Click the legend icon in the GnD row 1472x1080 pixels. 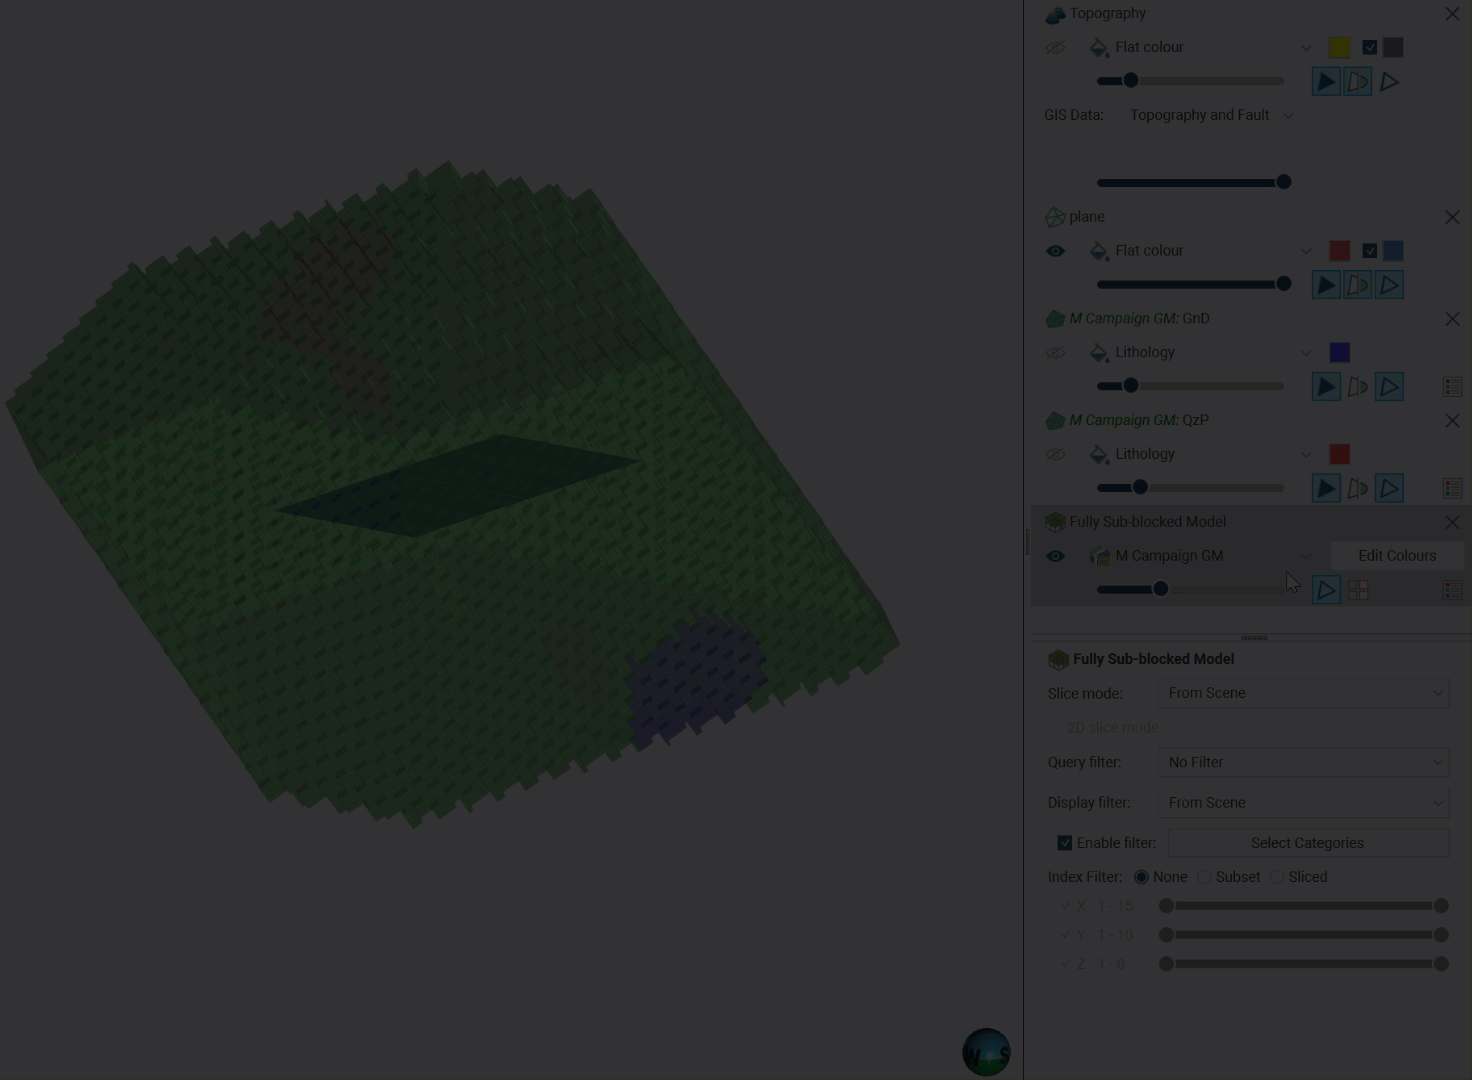[x=1452, y=386]
